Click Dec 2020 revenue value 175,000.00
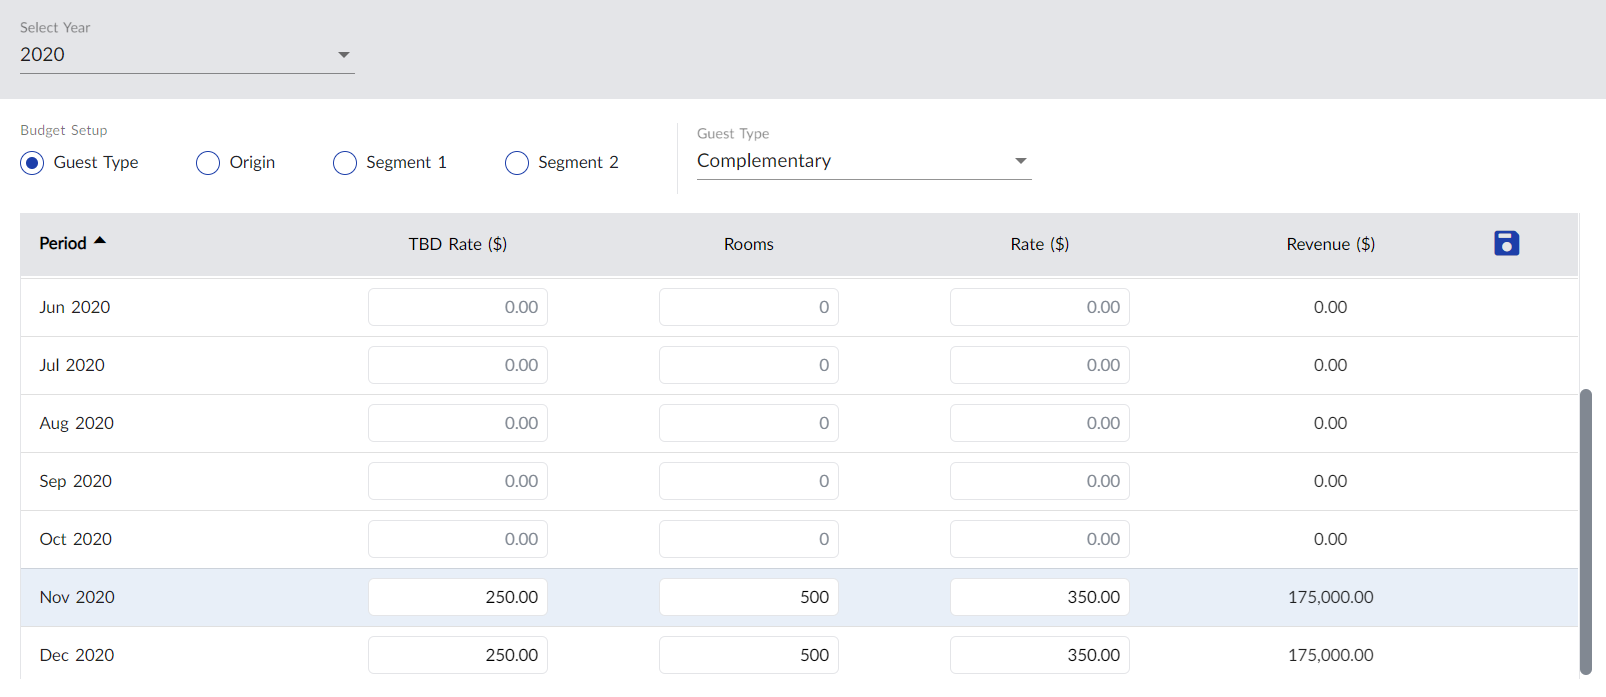 click(1331, 655)
